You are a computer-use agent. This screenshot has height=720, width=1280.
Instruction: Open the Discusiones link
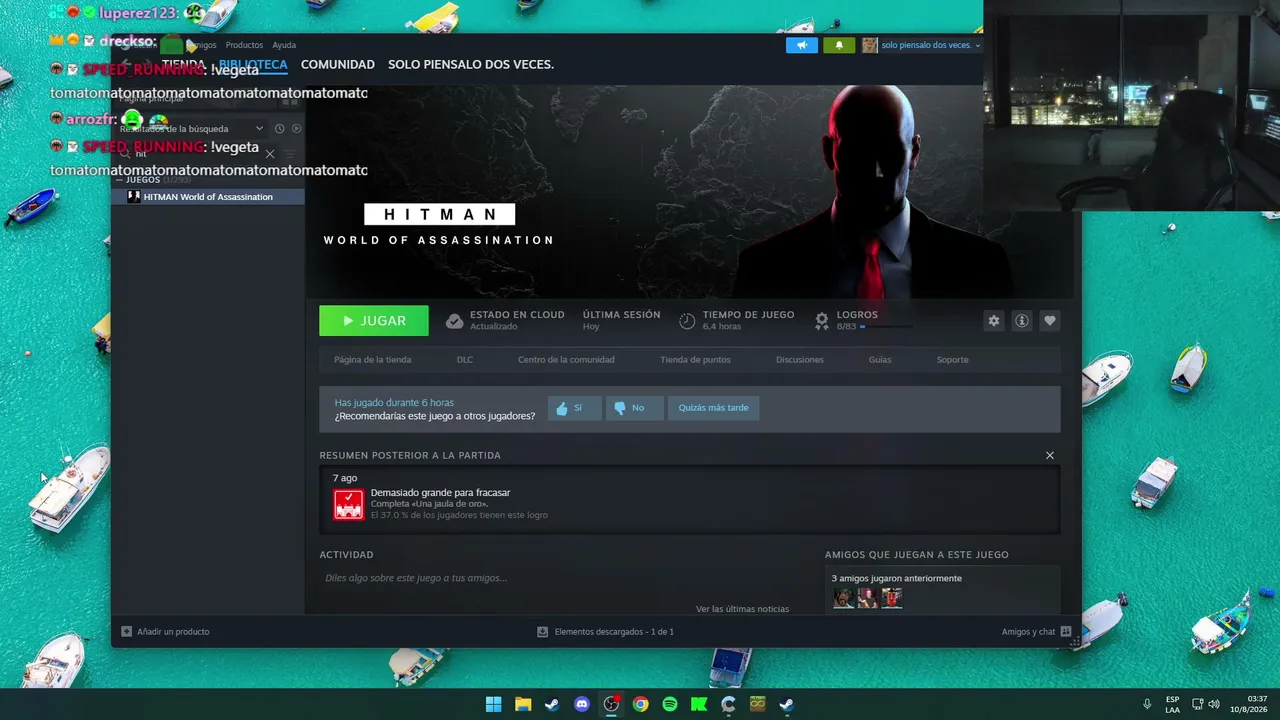pos(800,360)
